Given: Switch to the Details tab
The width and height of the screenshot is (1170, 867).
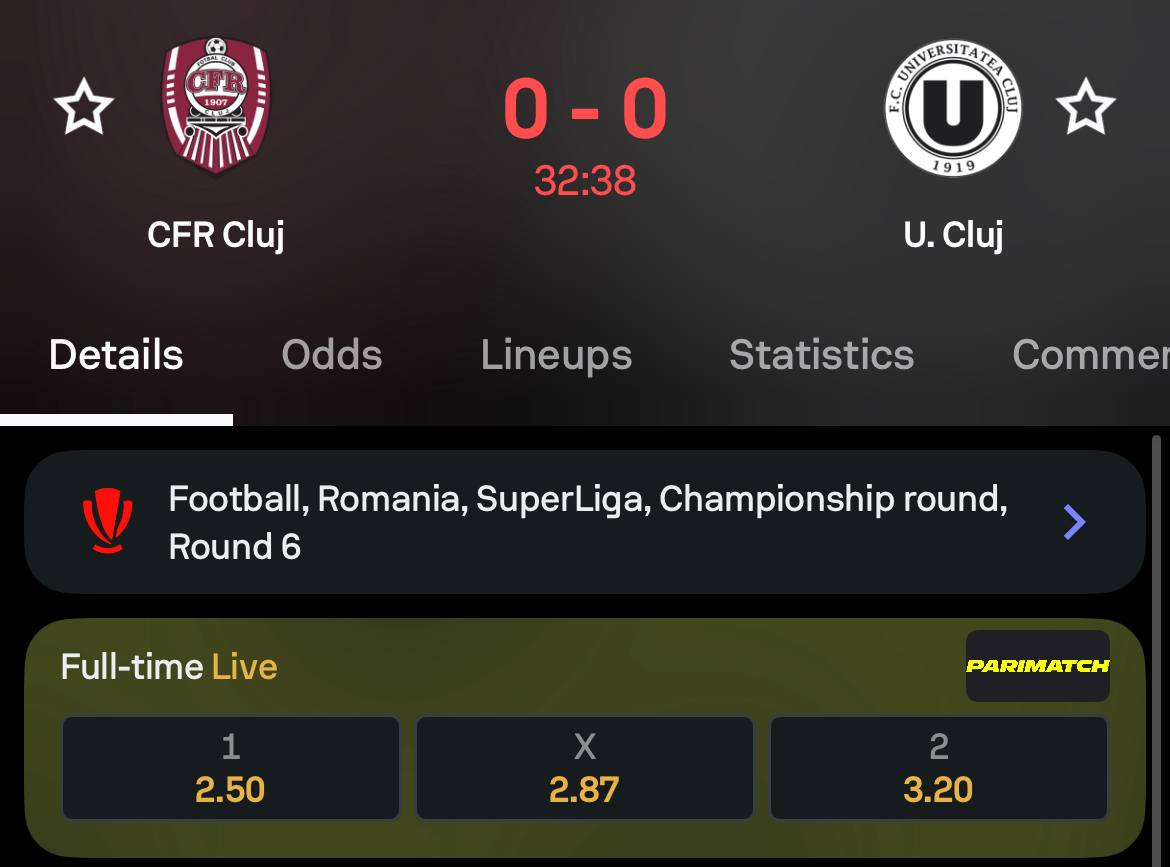Looking at the screenshot, I should (116, 355).
